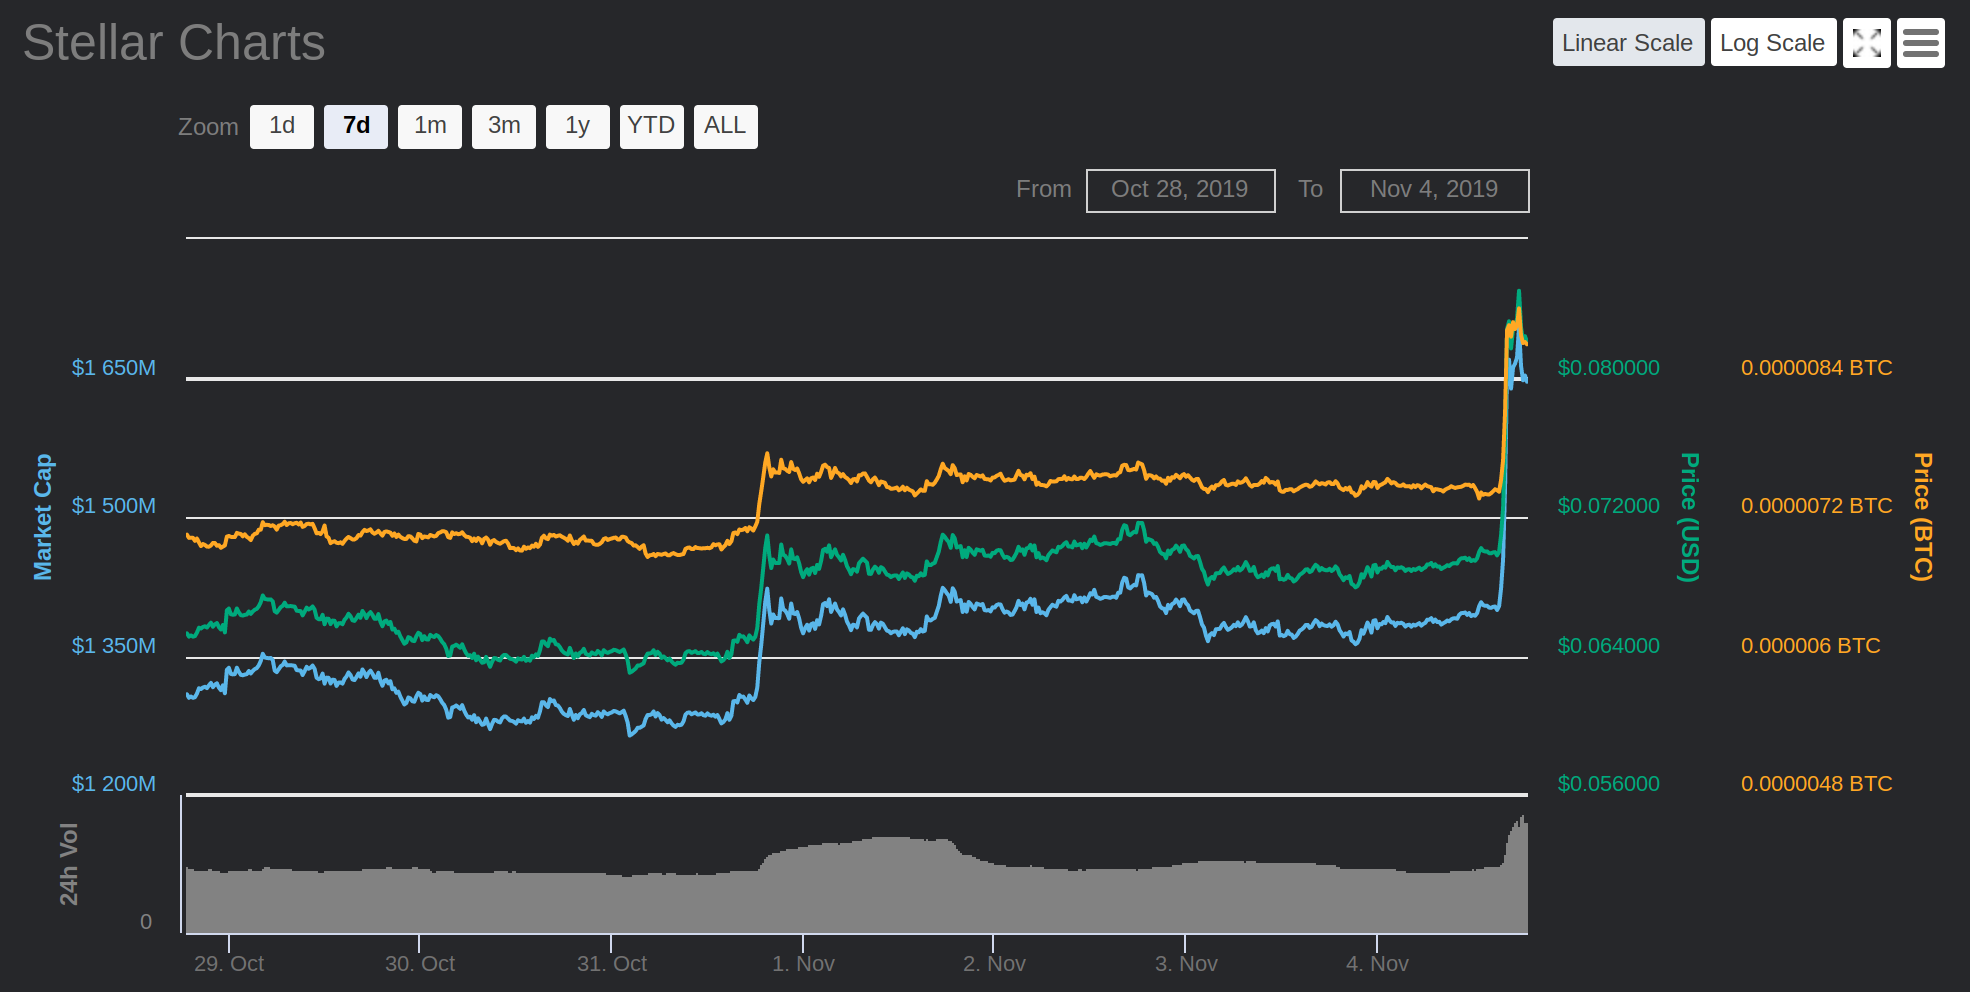Click the 3. Nov date tick
This screenshot has width=1970, height=992.
(x=1186, y=964)
